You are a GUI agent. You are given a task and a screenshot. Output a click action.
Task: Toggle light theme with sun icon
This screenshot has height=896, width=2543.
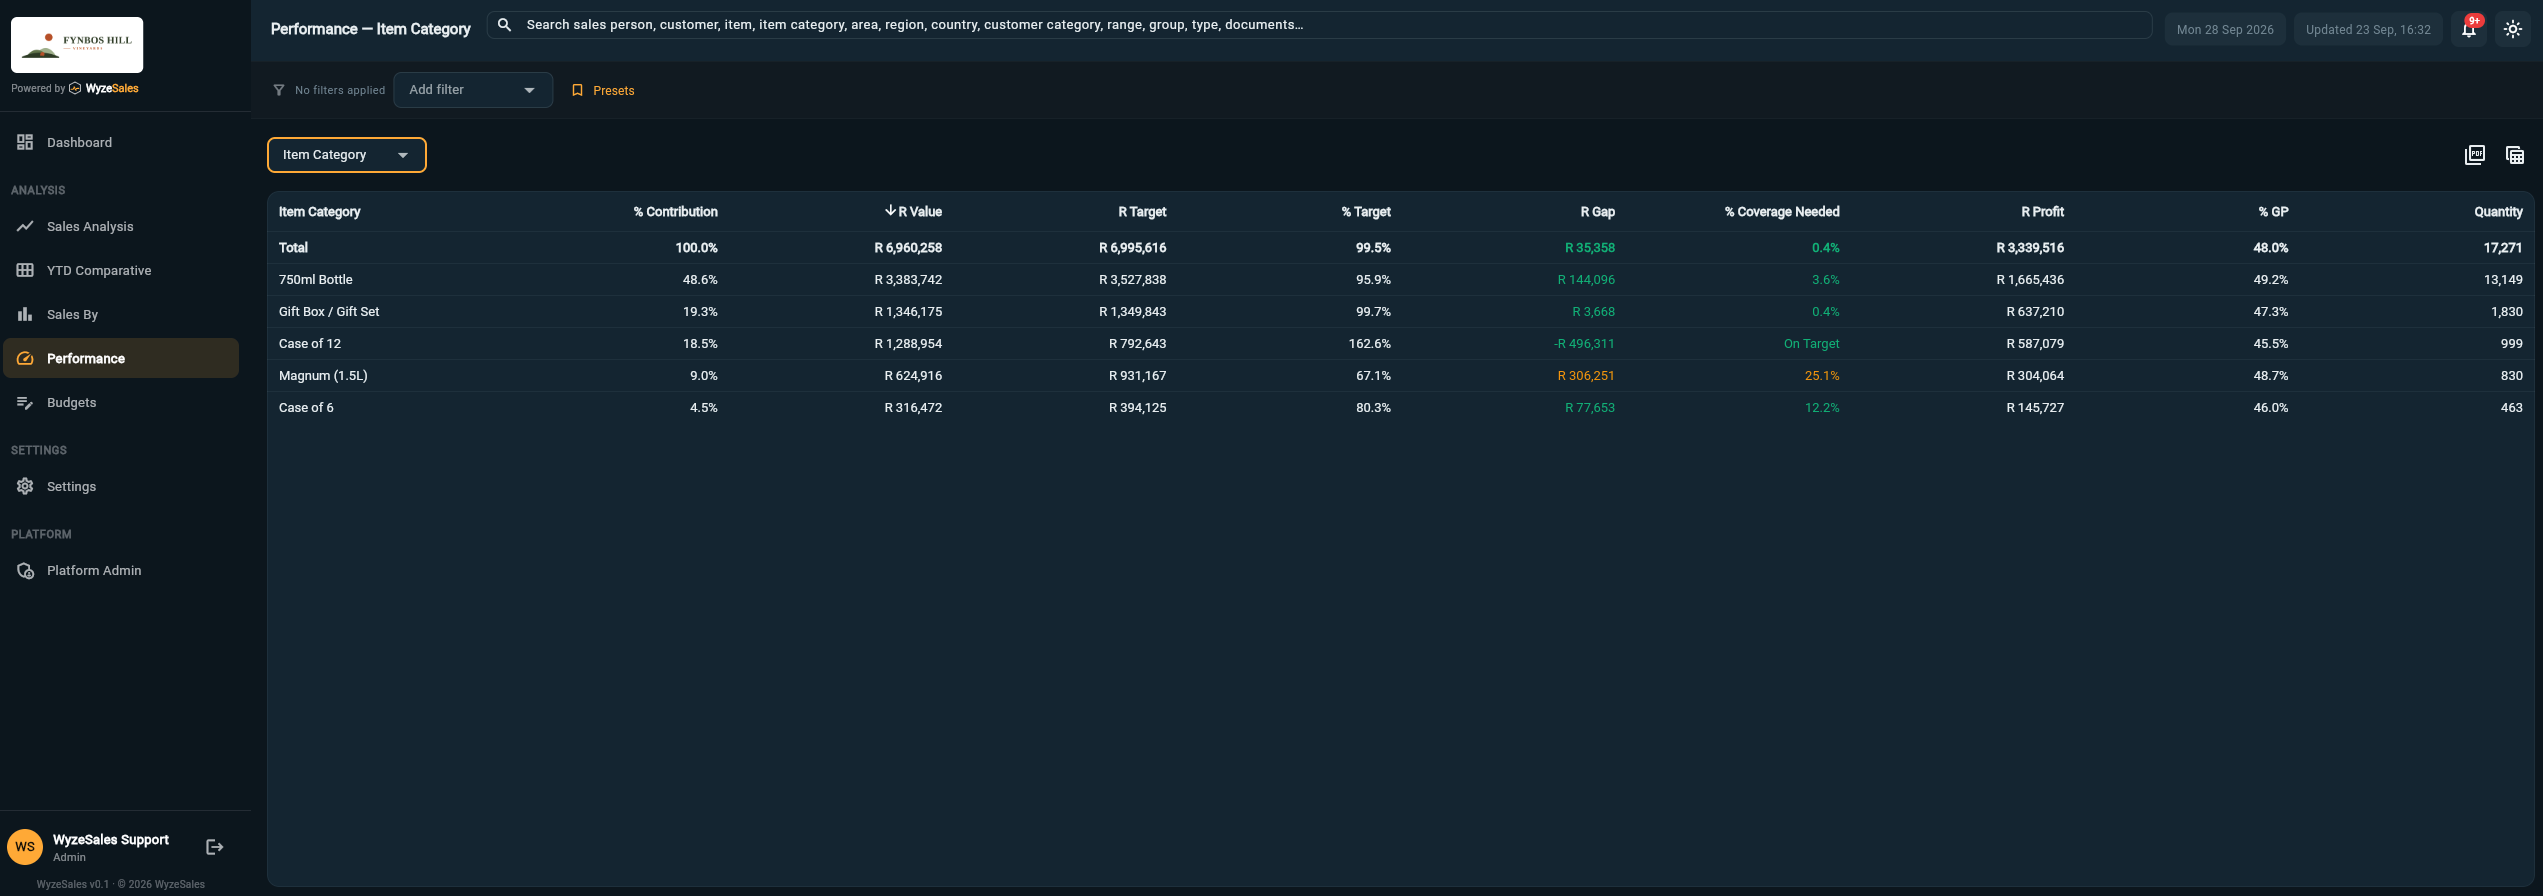pos(2513,29)
